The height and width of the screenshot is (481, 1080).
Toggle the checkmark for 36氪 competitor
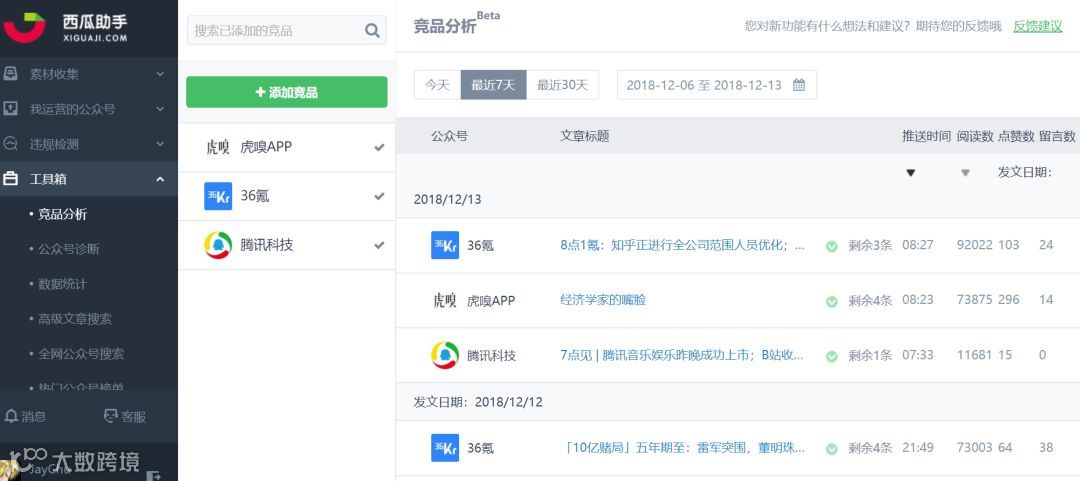pyautogui.click(x=379, y=196)
